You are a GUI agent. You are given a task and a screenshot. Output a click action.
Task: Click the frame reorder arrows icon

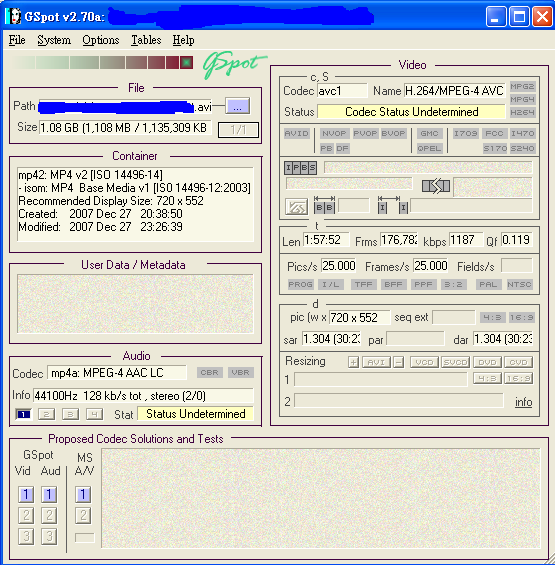(436, 186)
